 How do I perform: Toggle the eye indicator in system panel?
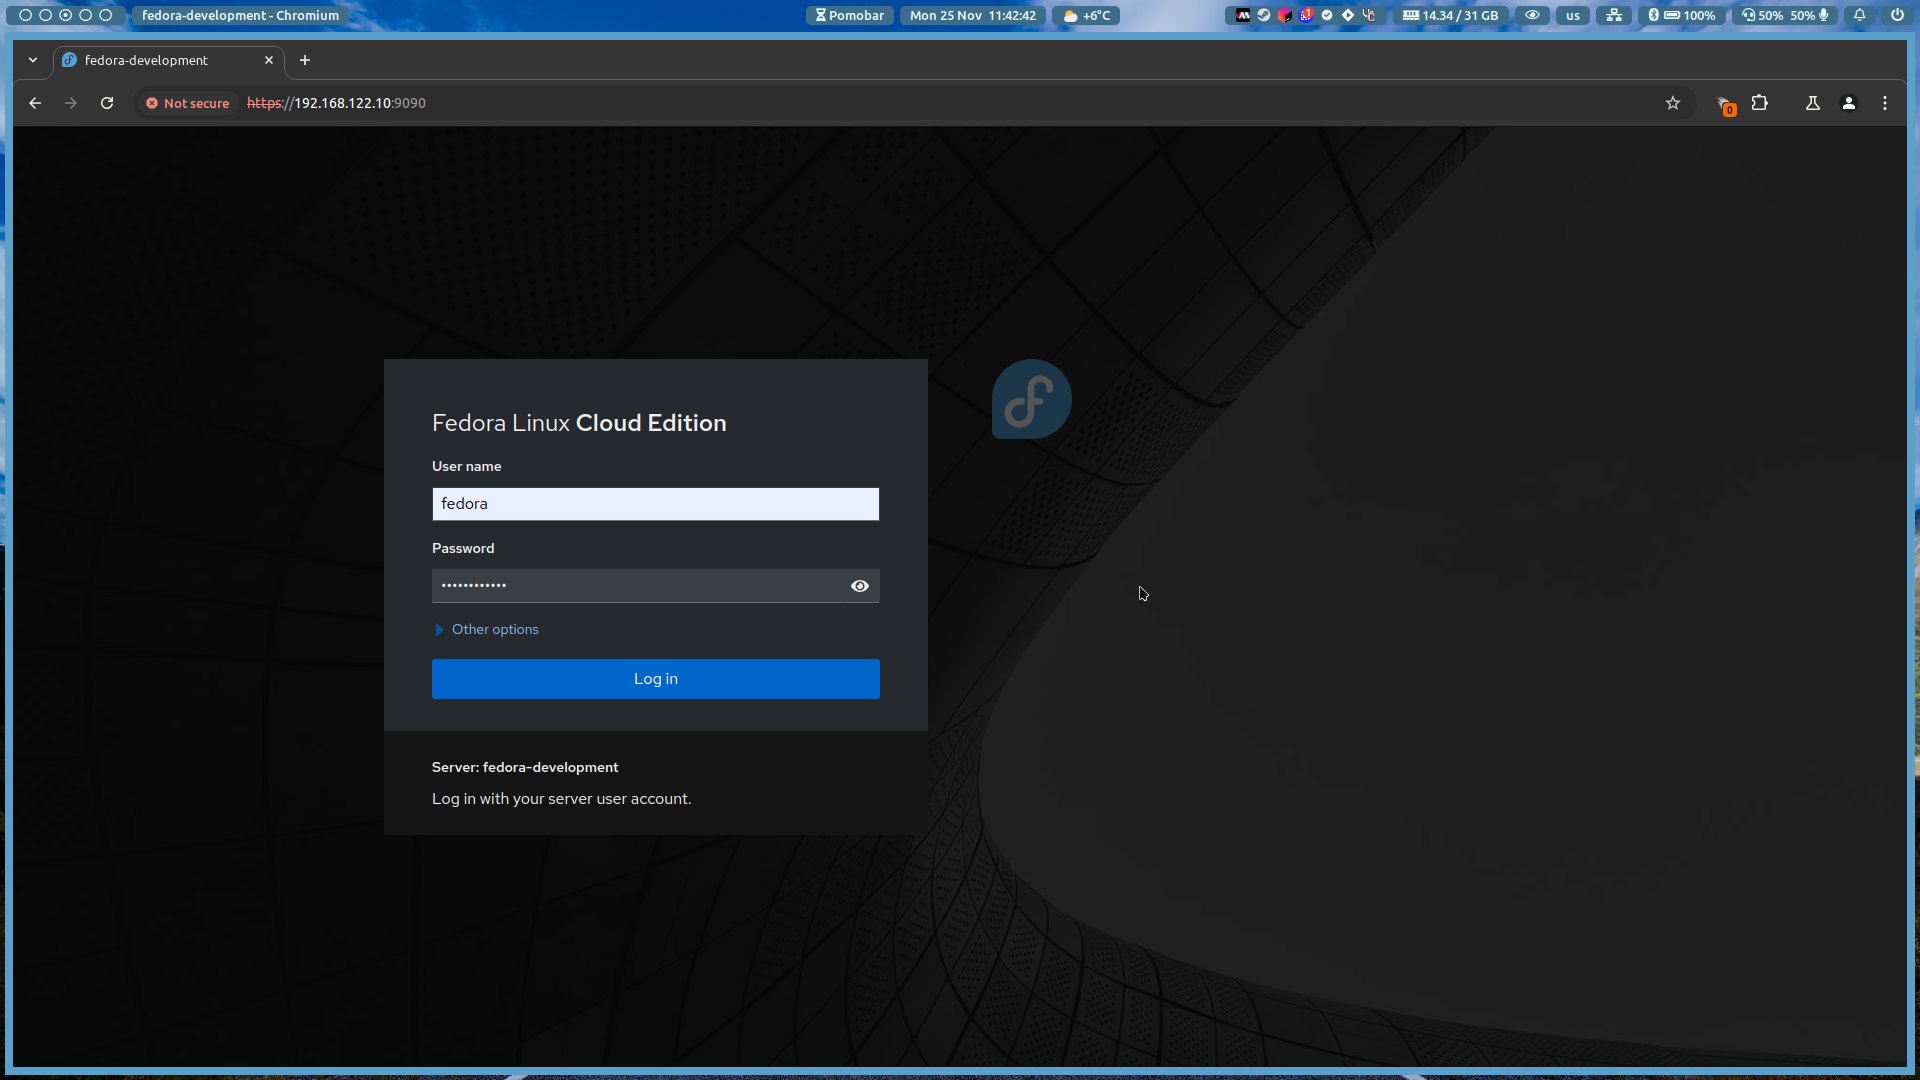[x=1532, y=15]
